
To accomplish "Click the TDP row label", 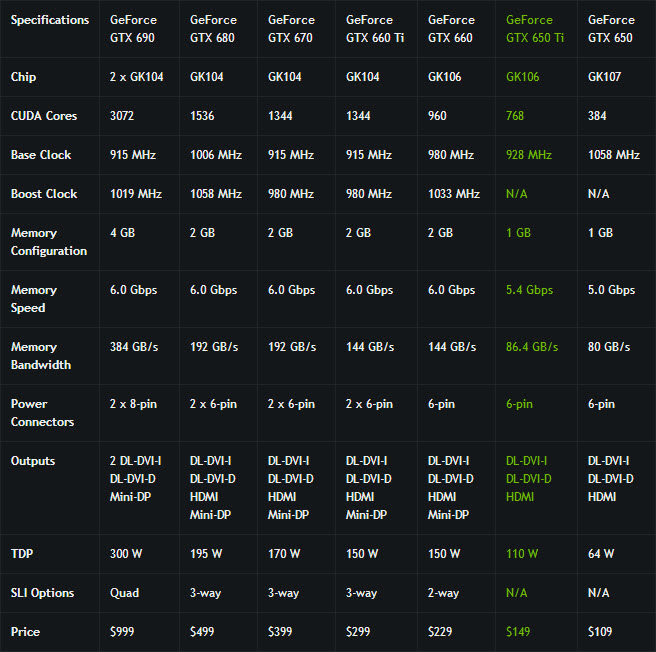I will point(22,554).
